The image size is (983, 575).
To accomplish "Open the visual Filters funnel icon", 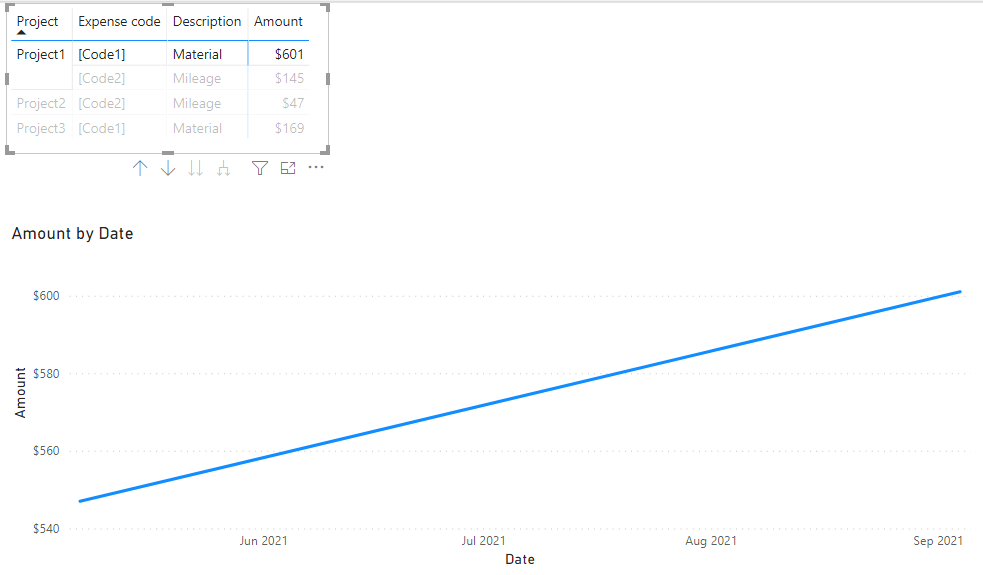I will [x=260, y=168].
